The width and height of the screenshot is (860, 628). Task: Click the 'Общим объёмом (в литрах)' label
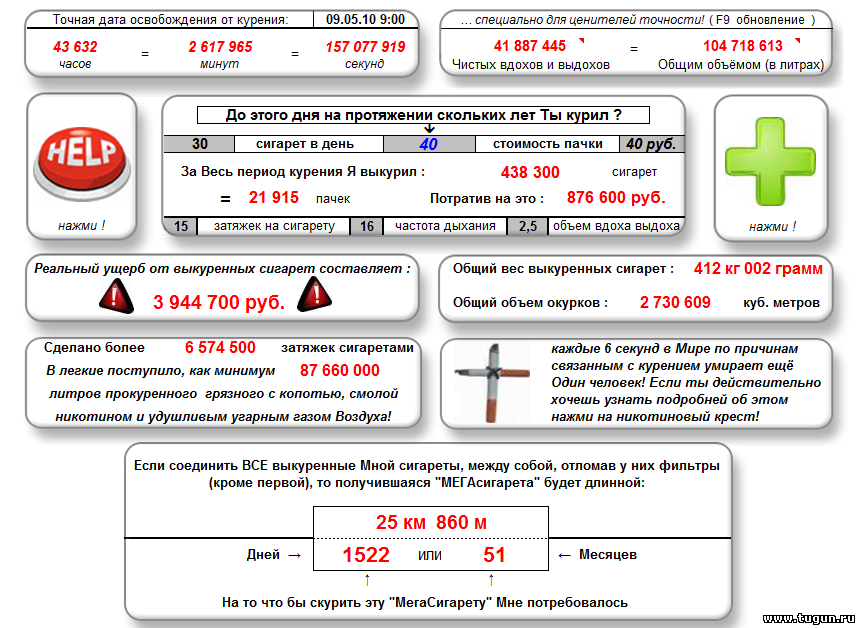click(741, 65)
